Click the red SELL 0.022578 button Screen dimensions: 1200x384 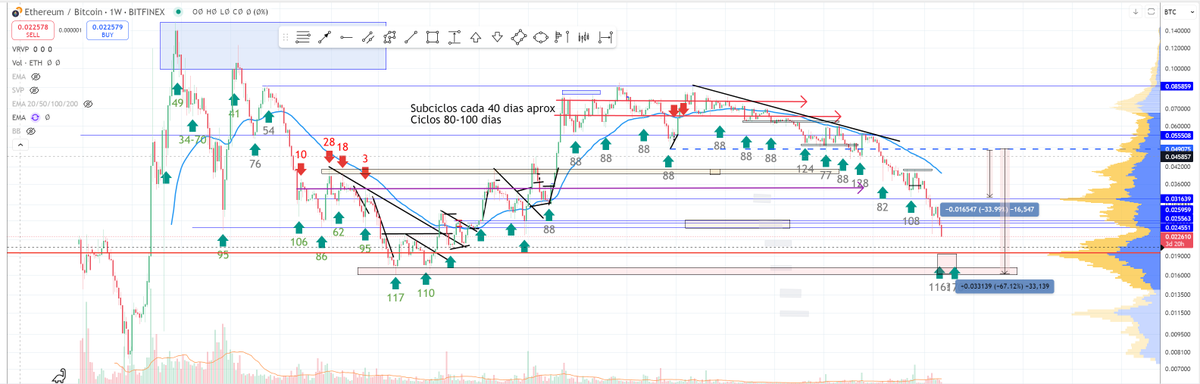click(32, 30)
